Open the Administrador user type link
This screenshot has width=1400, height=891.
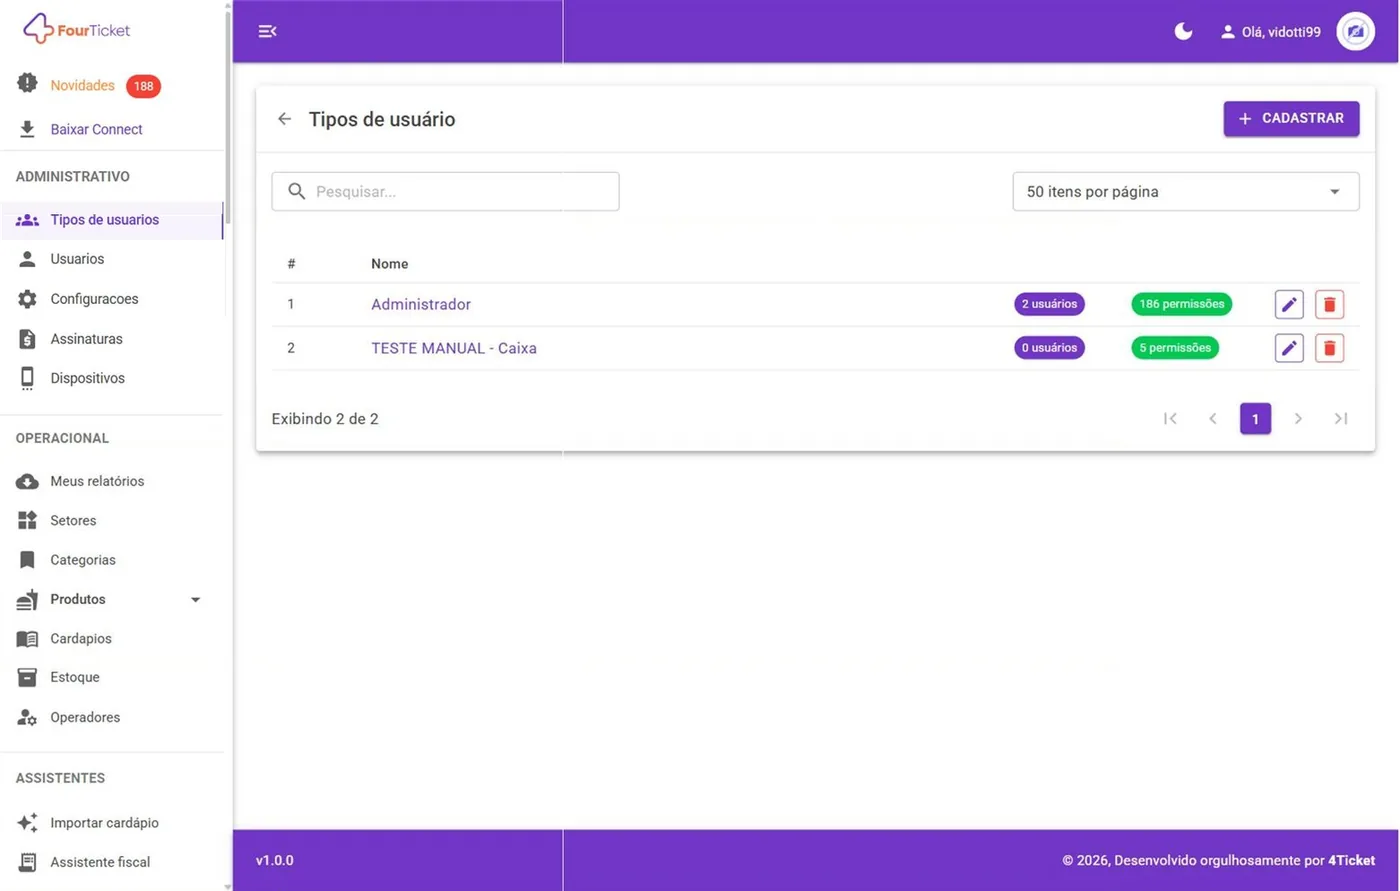pos(421,304)
